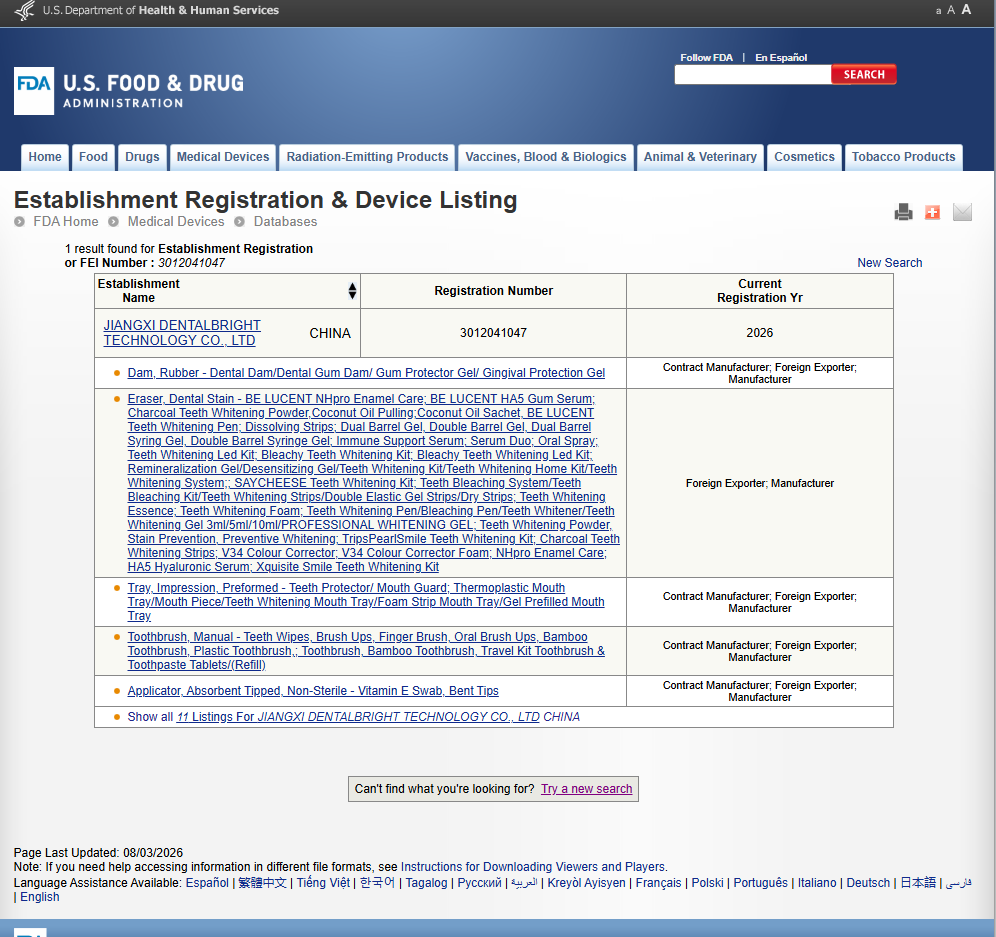
Task: Click 'Foreign Exporter; Manufacturer' cell
Action: tap(760, 483)
